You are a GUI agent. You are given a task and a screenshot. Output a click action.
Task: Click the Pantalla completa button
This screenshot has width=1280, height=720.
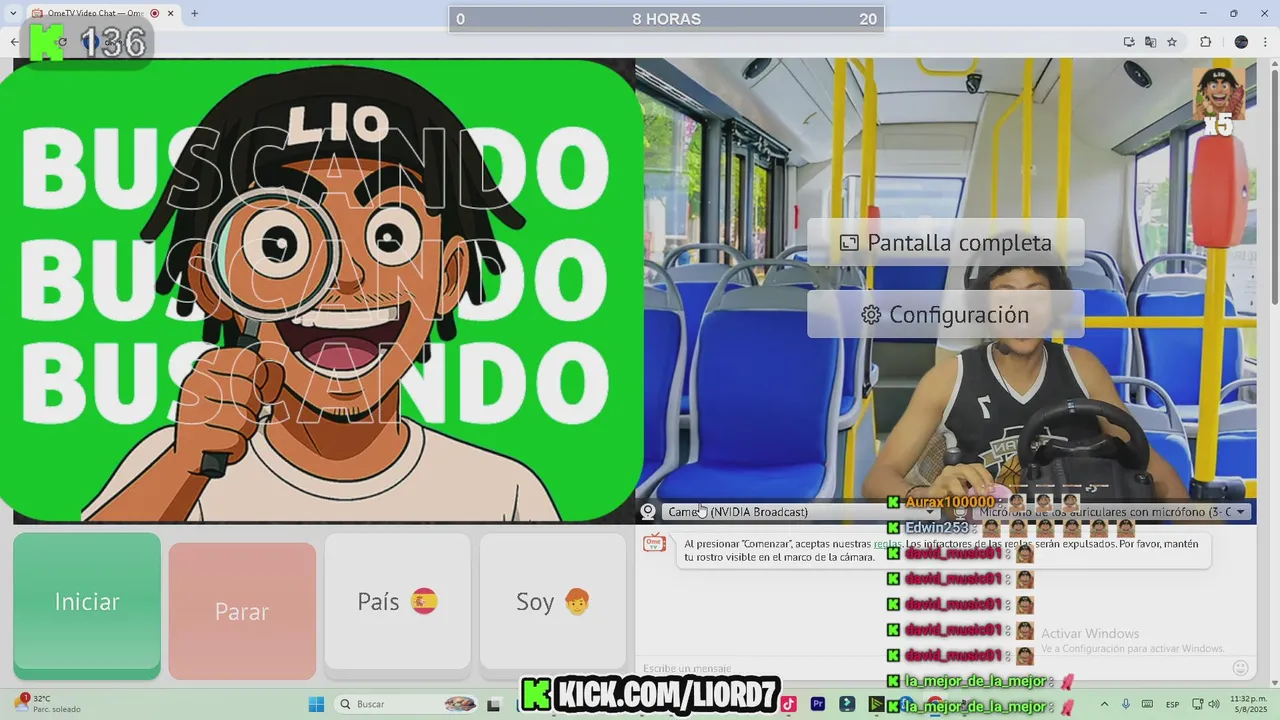pyautogui.click(x=946, y=243)
